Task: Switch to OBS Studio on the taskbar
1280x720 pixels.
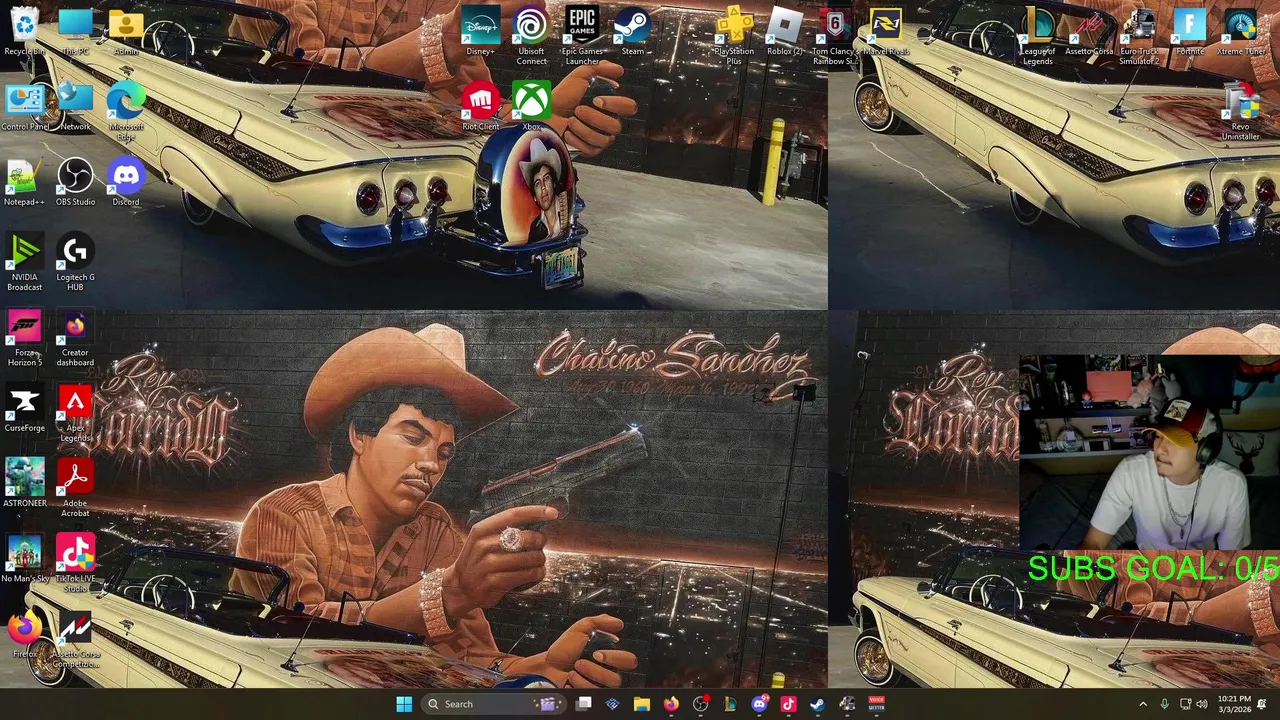Action: pyautogui.click(x=700, y=704)
